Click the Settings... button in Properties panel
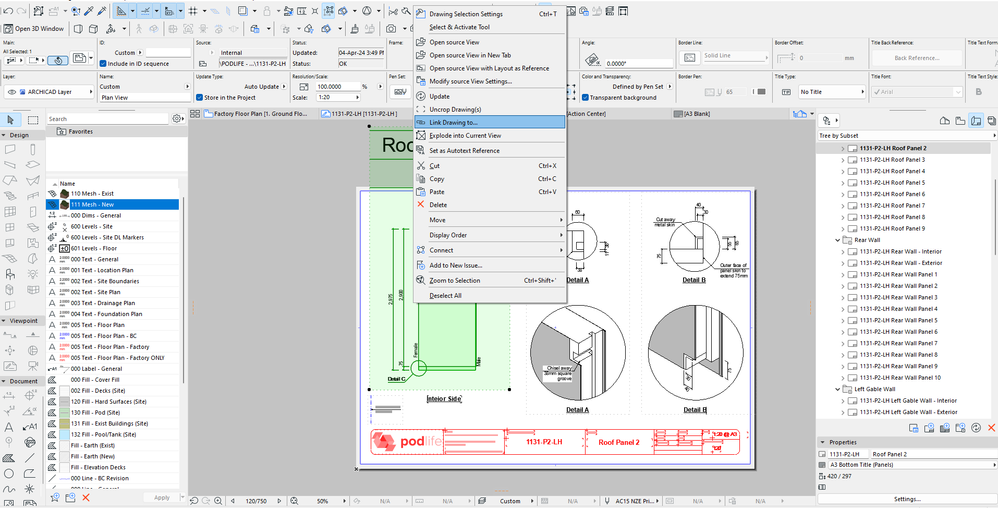This screenshot has height=508, width=998. point(906,498)
